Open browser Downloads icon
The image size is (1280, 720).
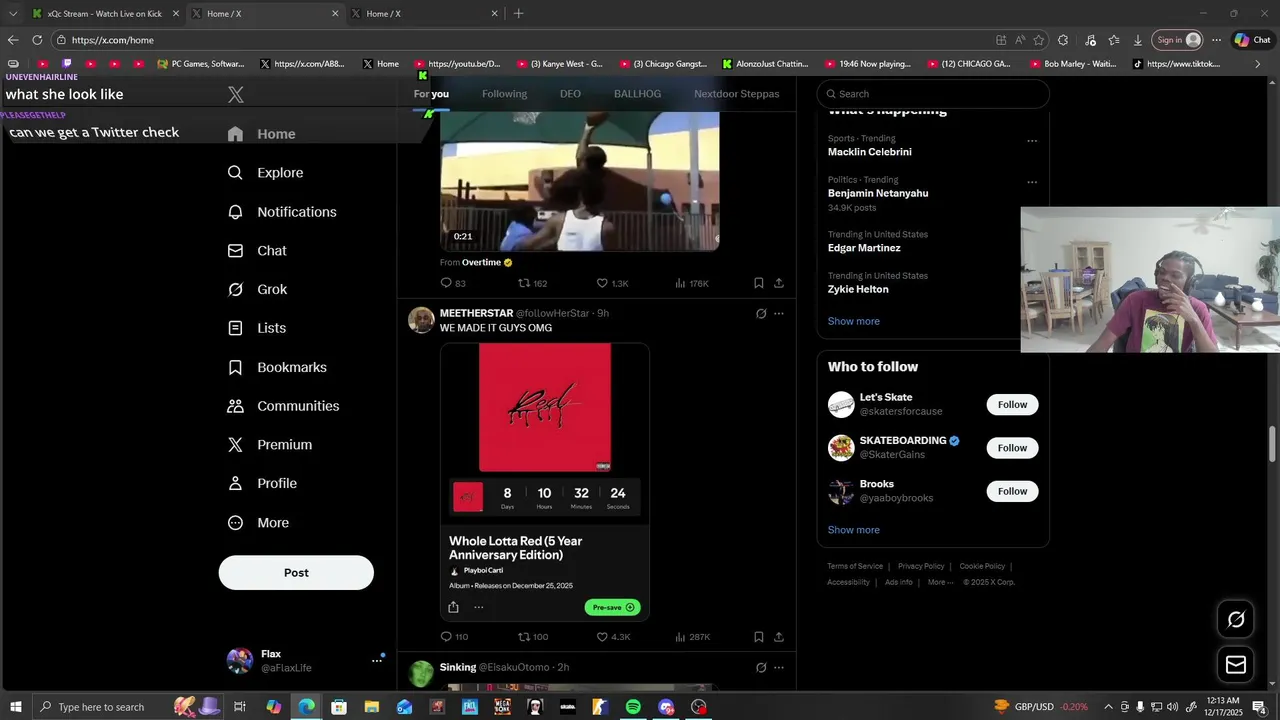(1138, 40)
